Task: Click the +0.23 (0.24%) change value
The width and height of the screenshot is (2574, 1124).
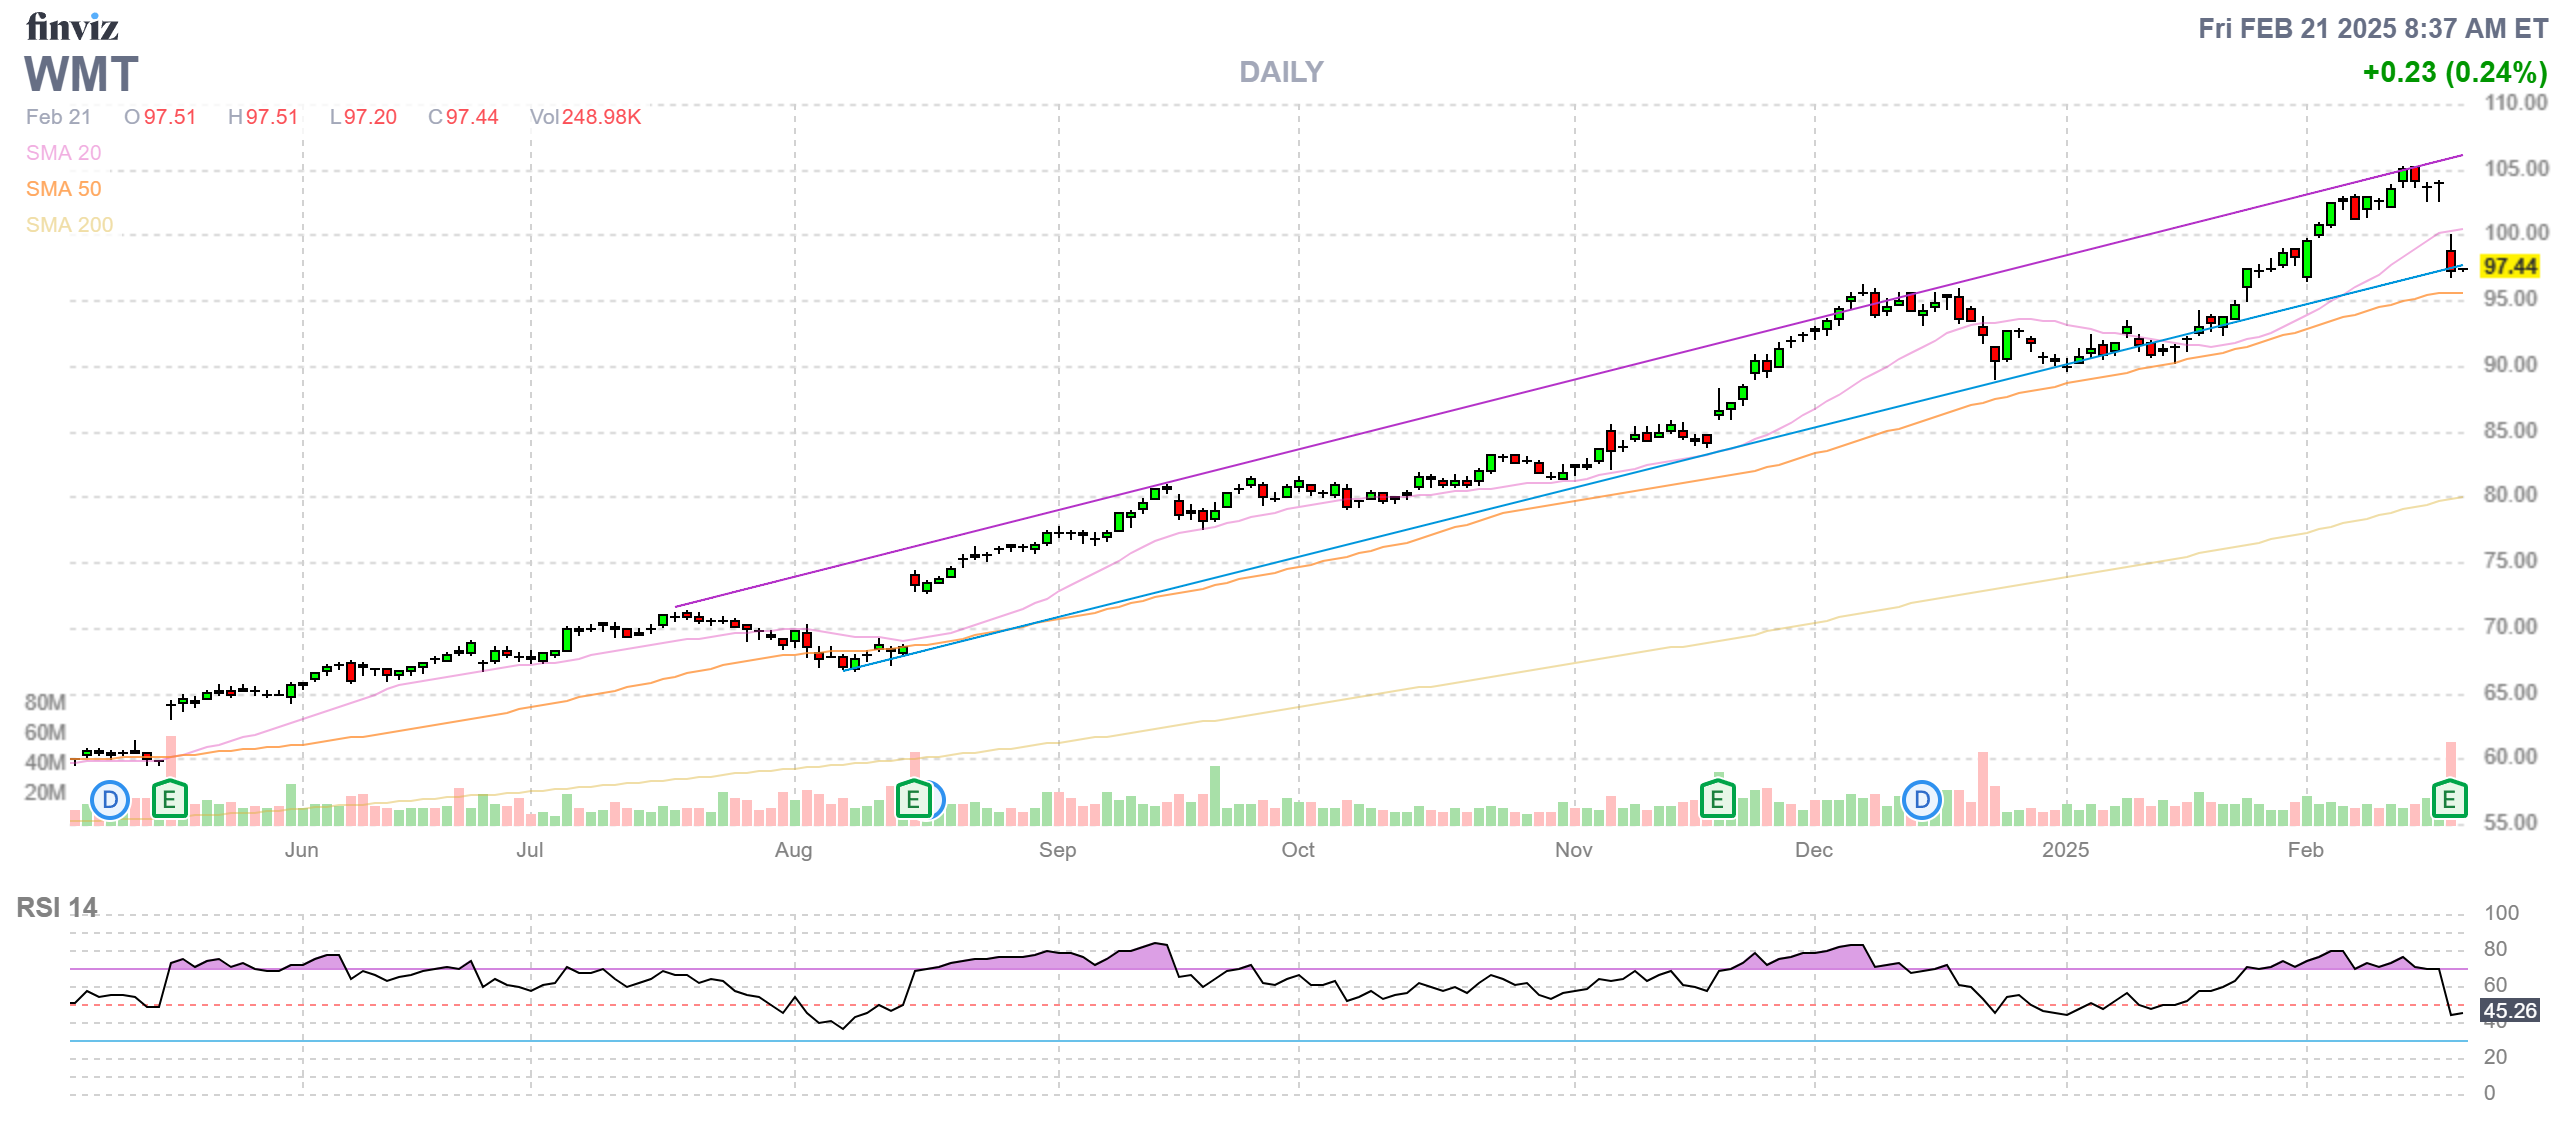Action: tap(2454, 72)
